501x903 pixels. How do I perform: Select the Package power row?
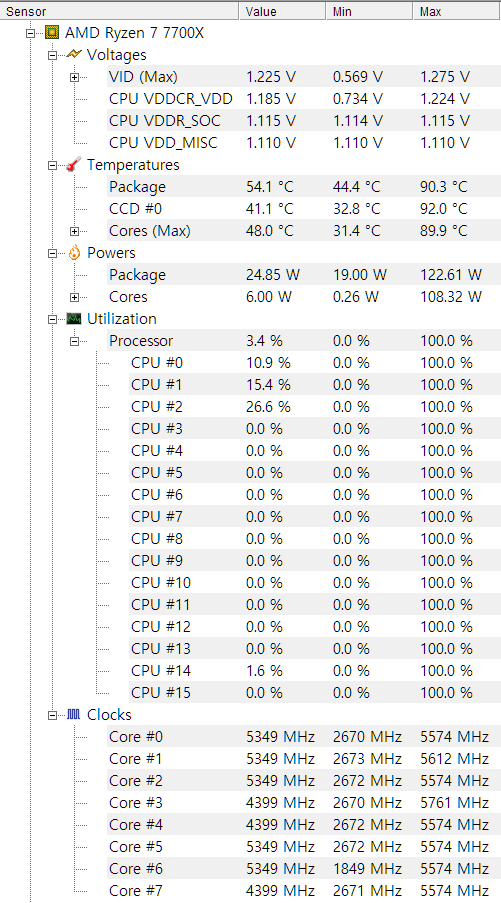click(x=303, y=275)
